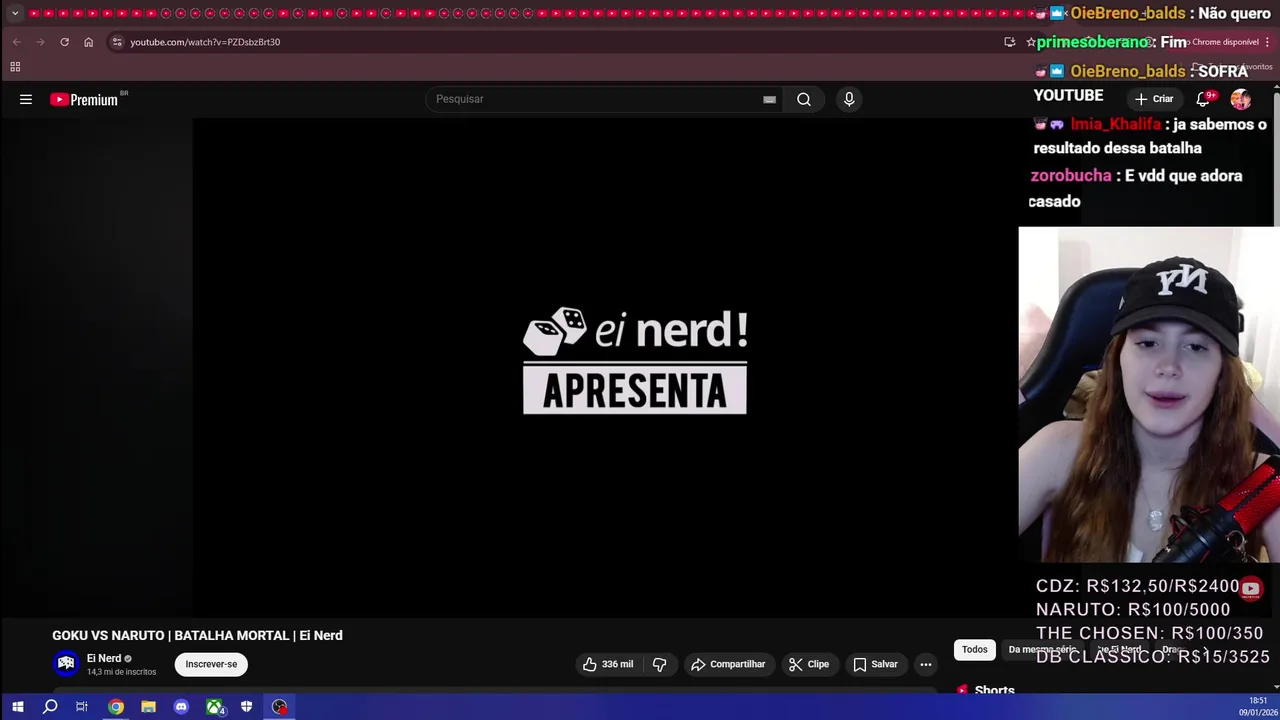Viewport: 1280px width, 720px height.
Task: Open the more actions three-dot button
Action: [x=926, y=664]
